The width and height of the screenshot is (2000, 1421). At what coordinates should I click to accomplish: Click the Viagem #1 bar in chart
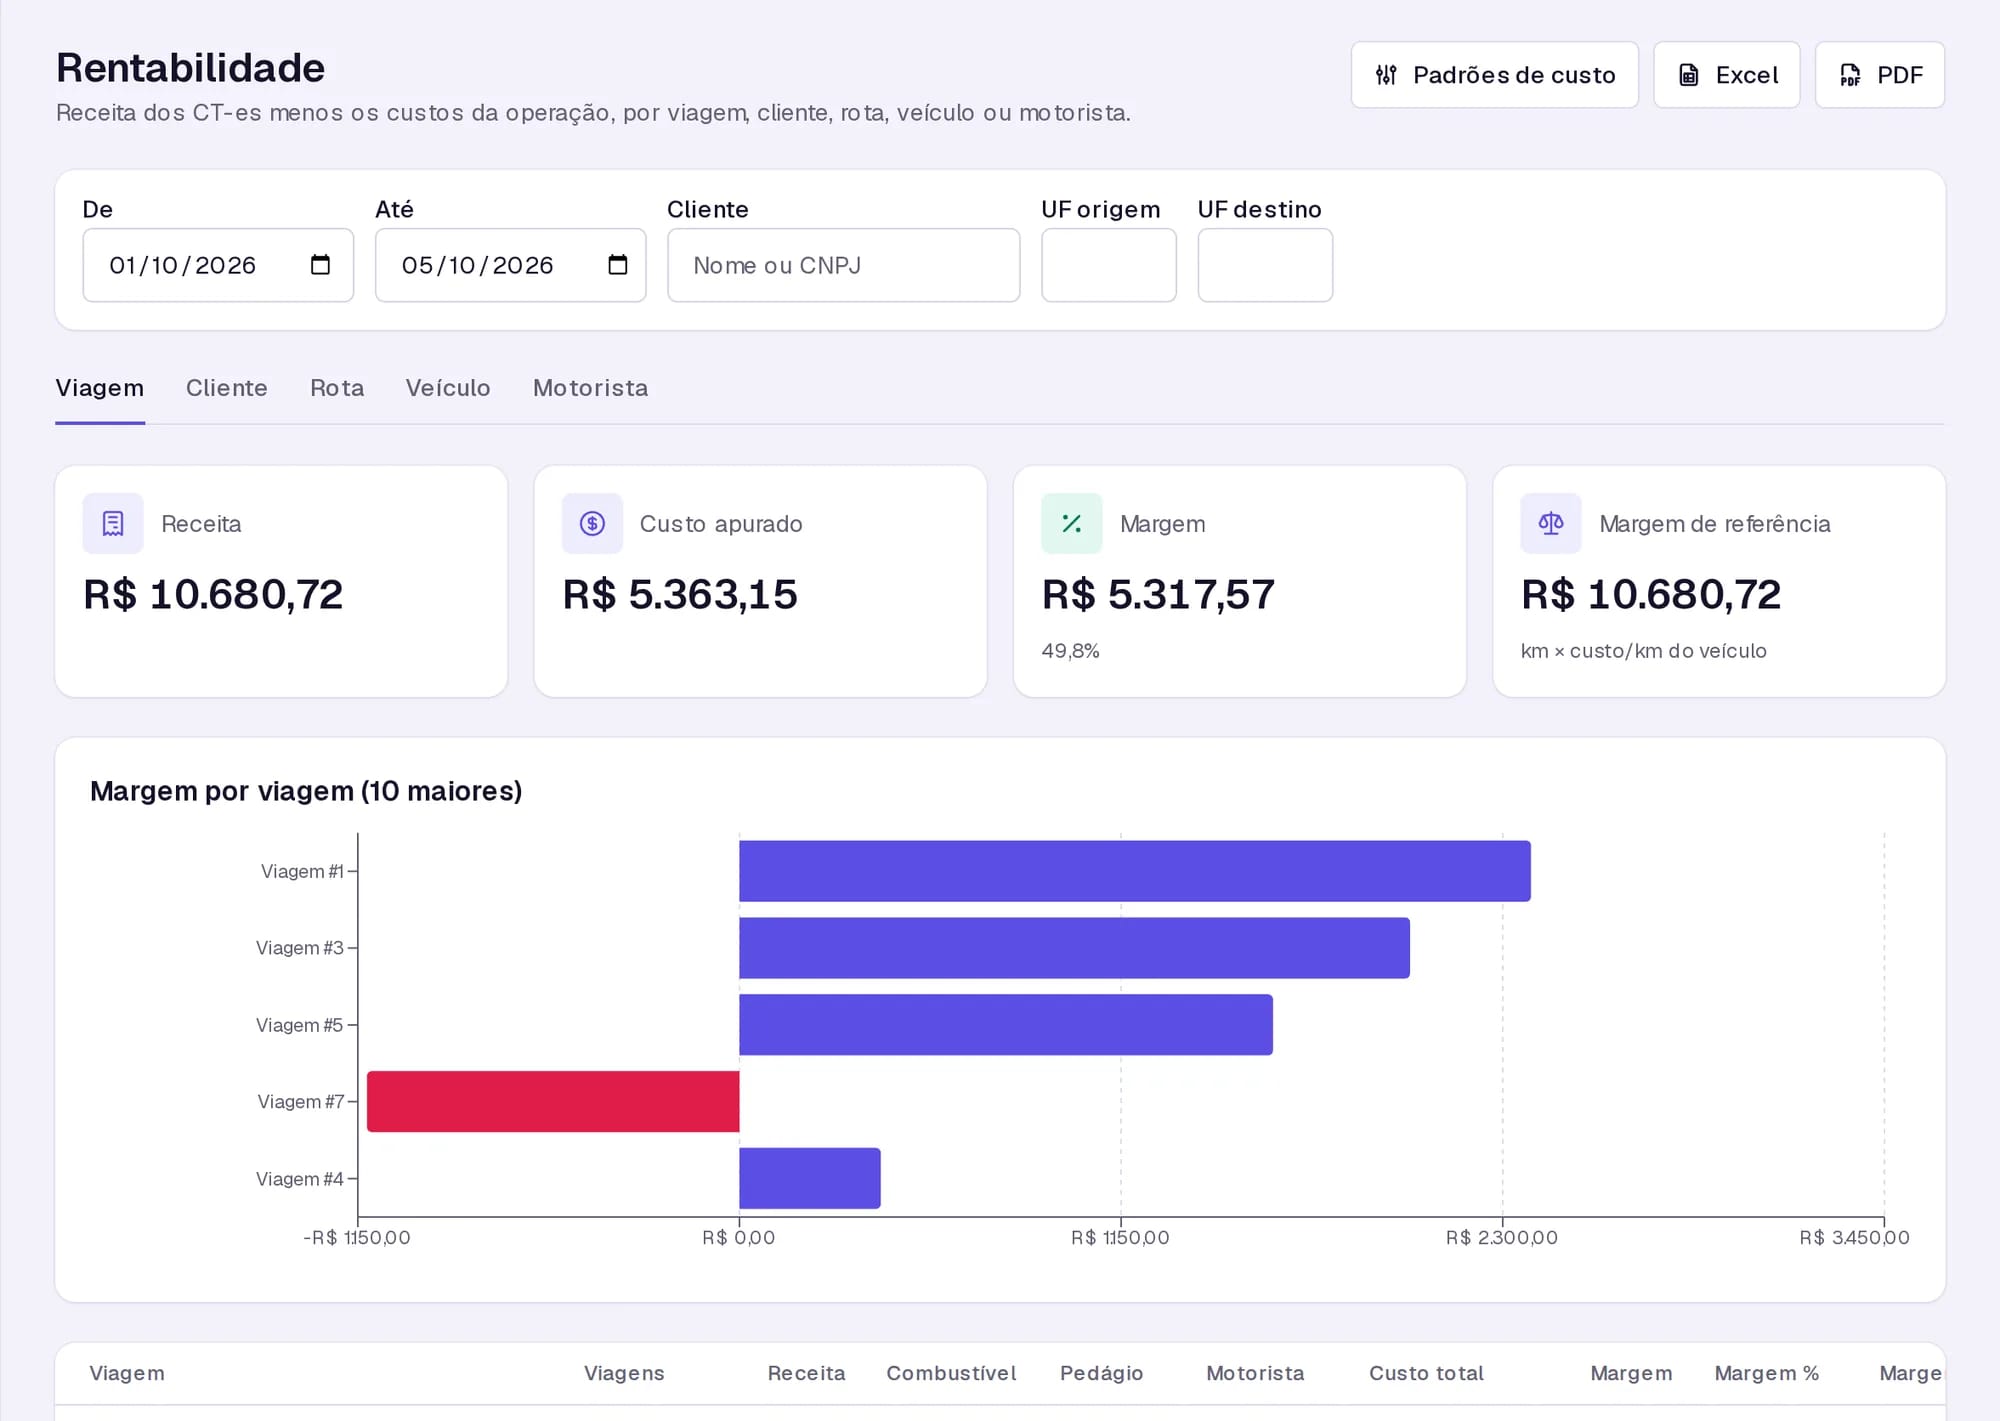click(1135, 871)
